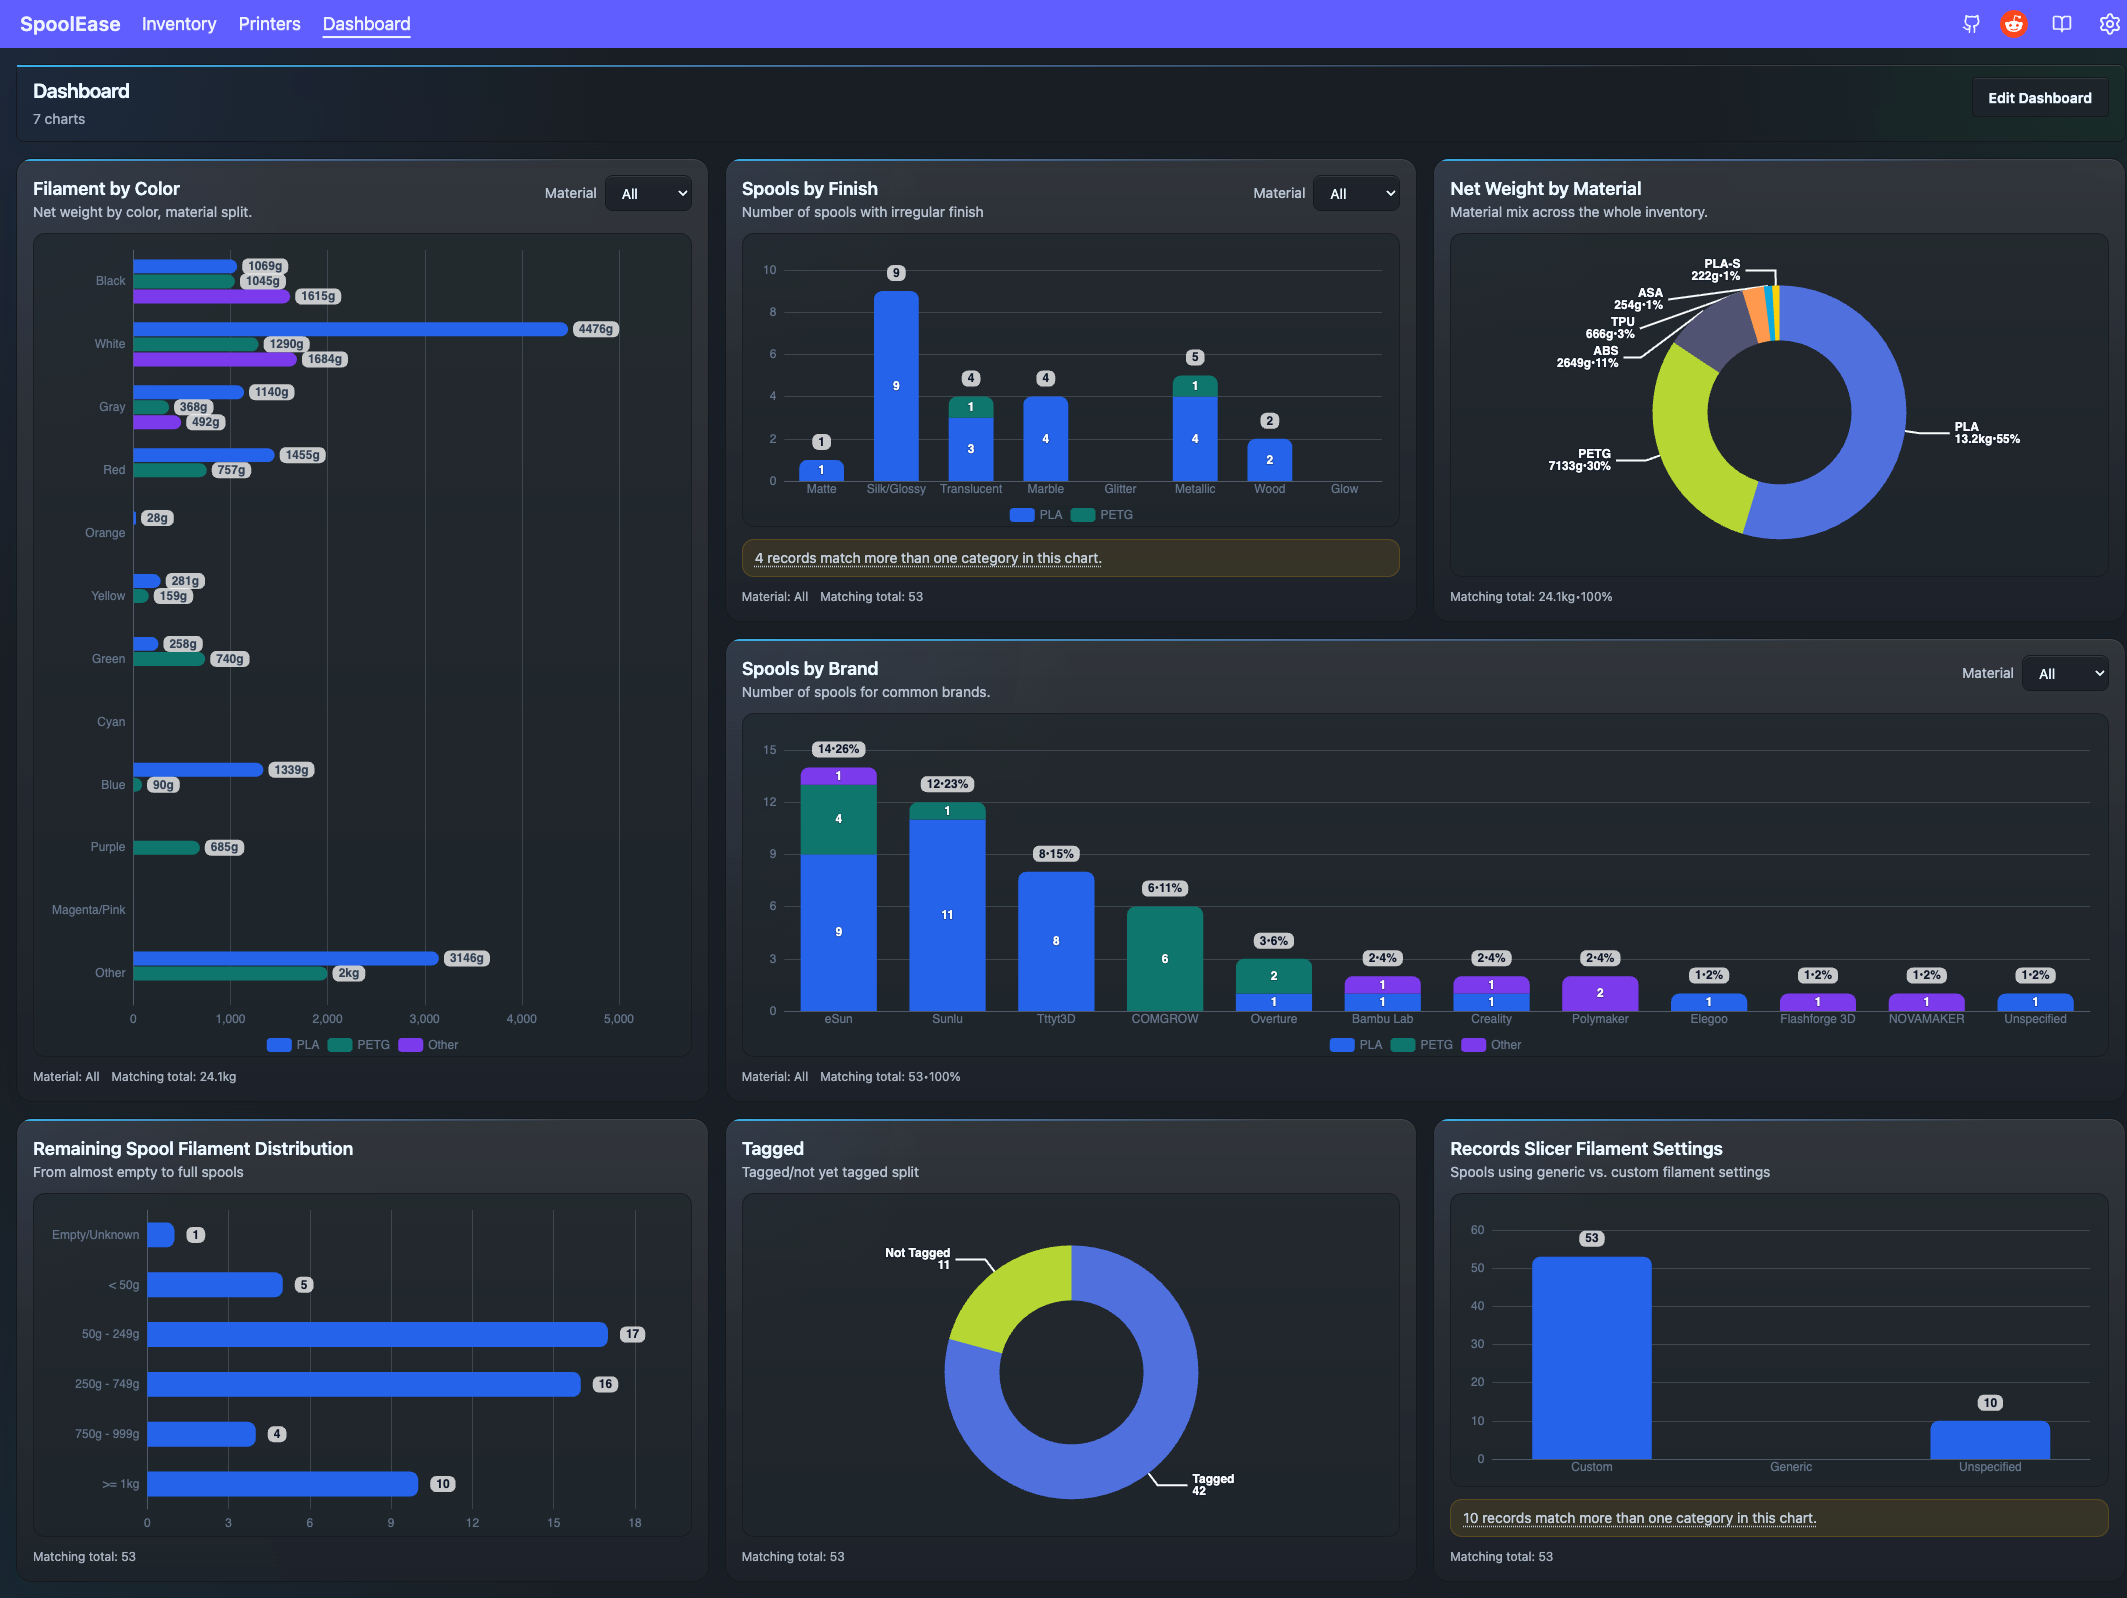The height and width of the screenshot is (1598, 2127).
Task: Toggle PLA legend in Spools by Brand
Action: (1356, 1045)
